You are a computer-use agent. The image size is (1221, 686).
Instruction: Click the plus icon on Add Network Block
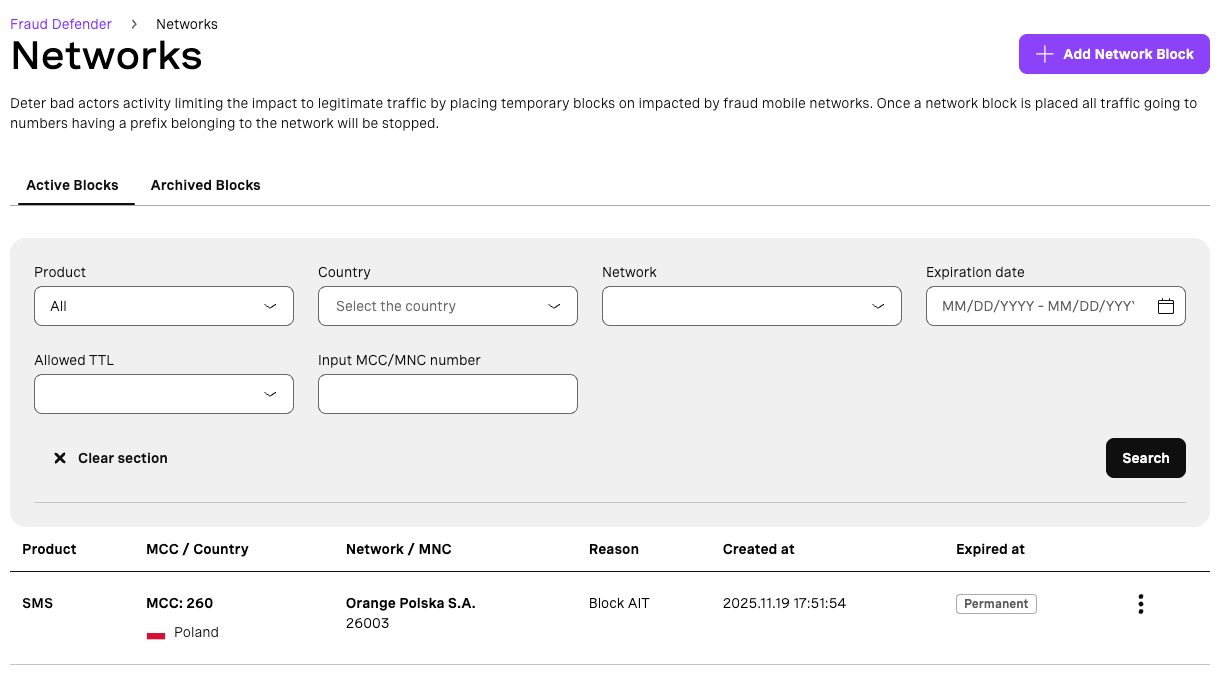[x=1044, y=54]
